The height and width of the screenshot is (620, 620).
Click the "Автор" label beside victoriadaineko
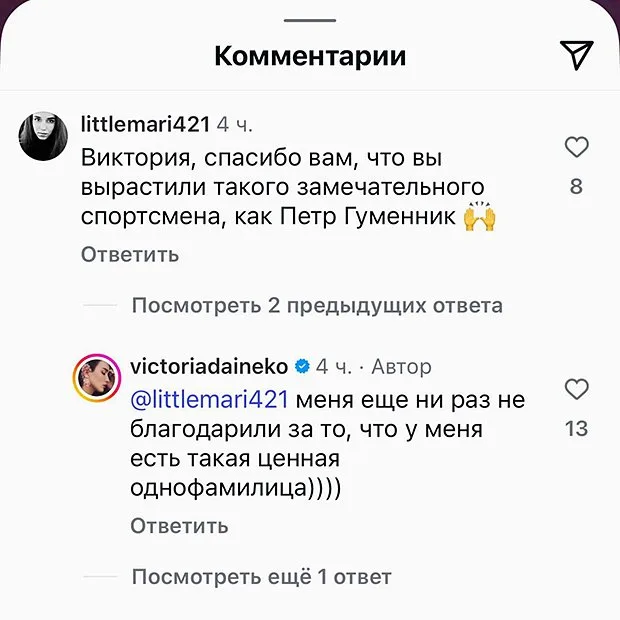coord(401,367)
